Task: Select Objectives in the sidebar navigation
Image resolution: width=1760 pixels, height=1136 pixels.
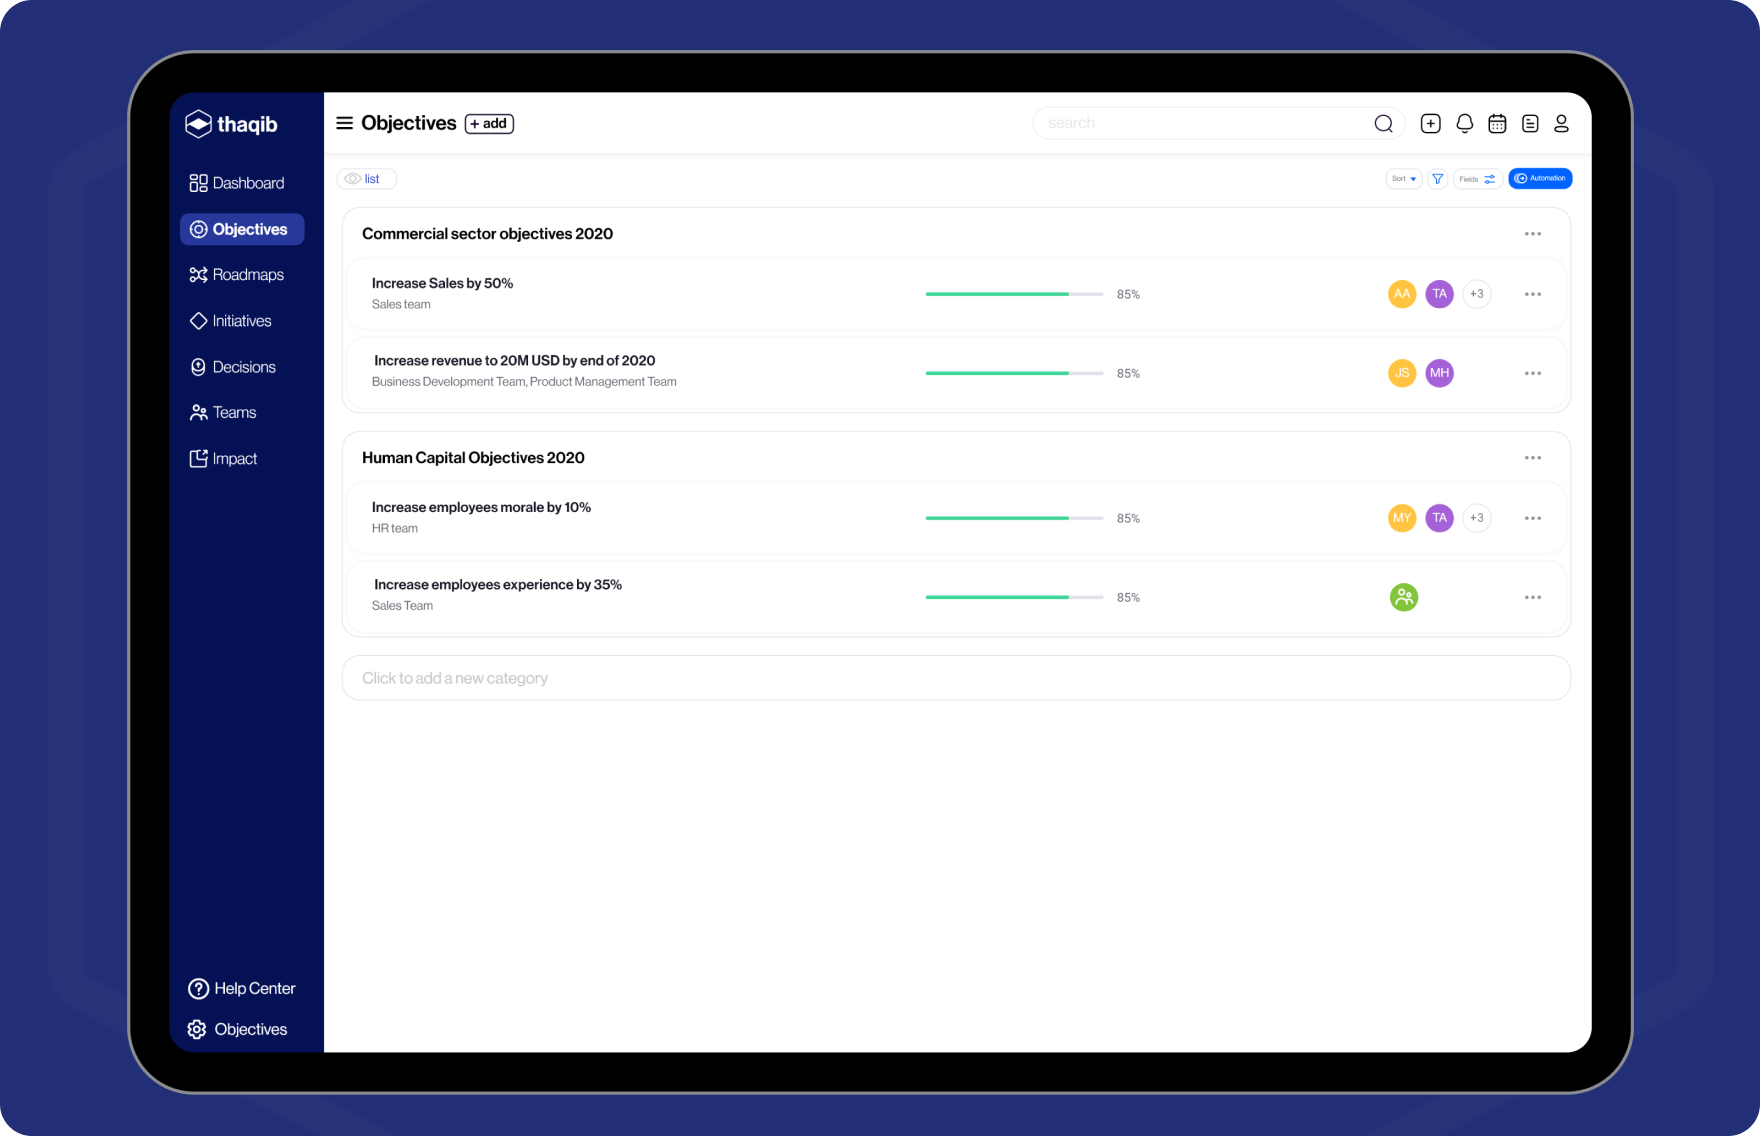Action: [242, 229]
